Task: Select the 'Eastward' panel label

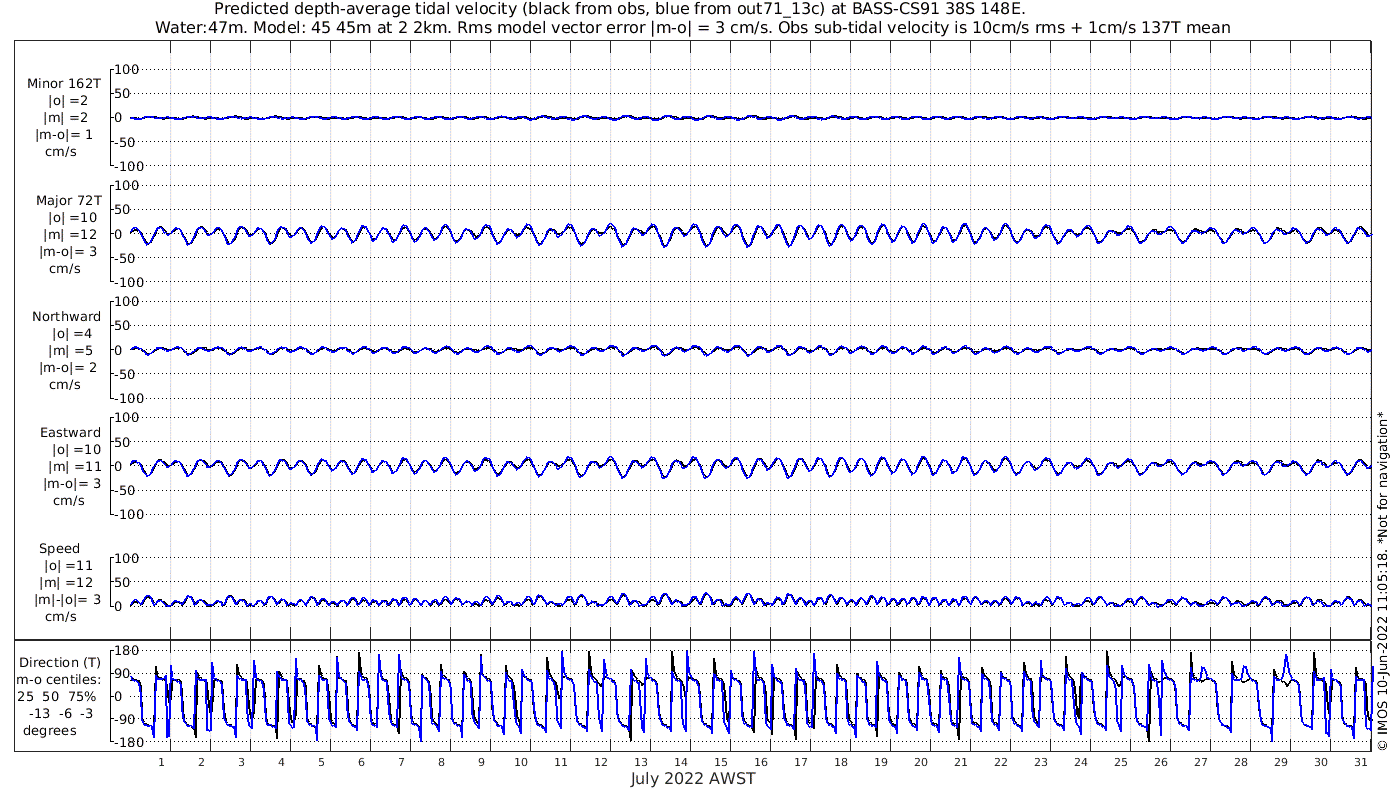Action: [70, 432]
